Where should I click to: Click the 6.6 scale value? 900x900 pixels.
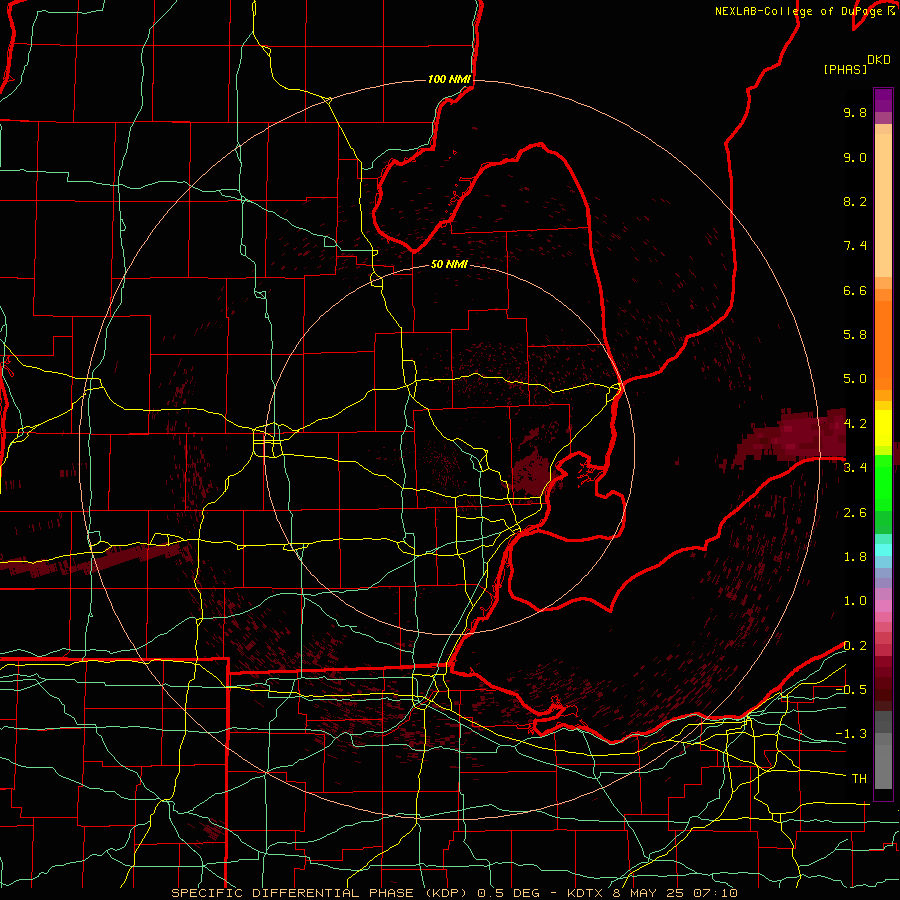(x=855, y=290)
